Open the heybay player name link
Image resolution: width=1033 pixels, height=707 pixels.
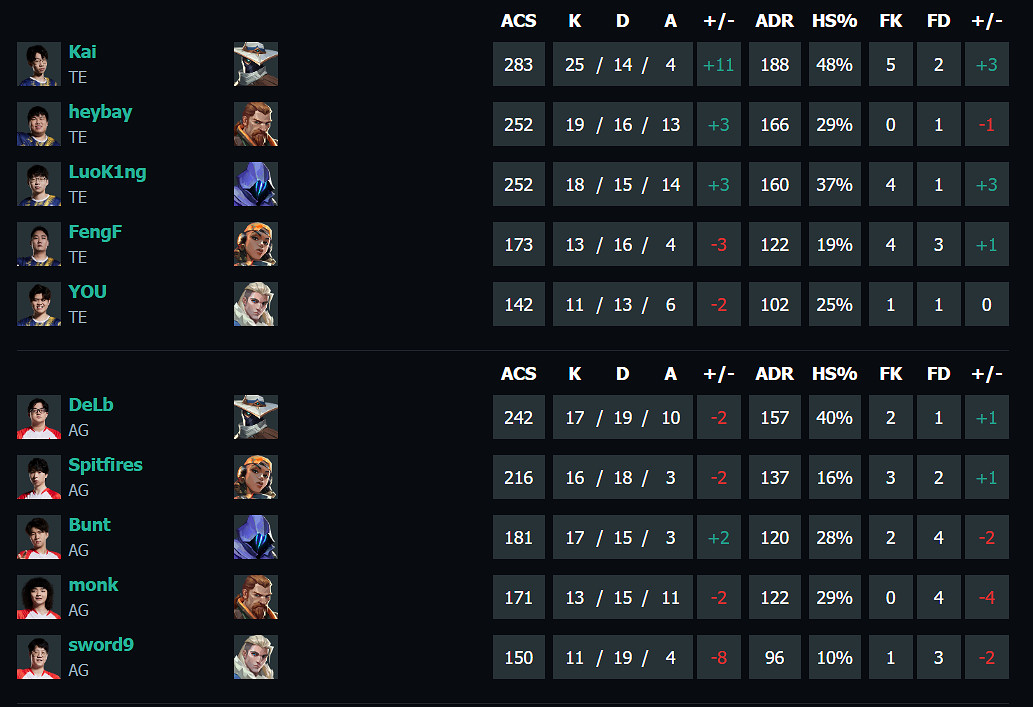click(100, 112)
